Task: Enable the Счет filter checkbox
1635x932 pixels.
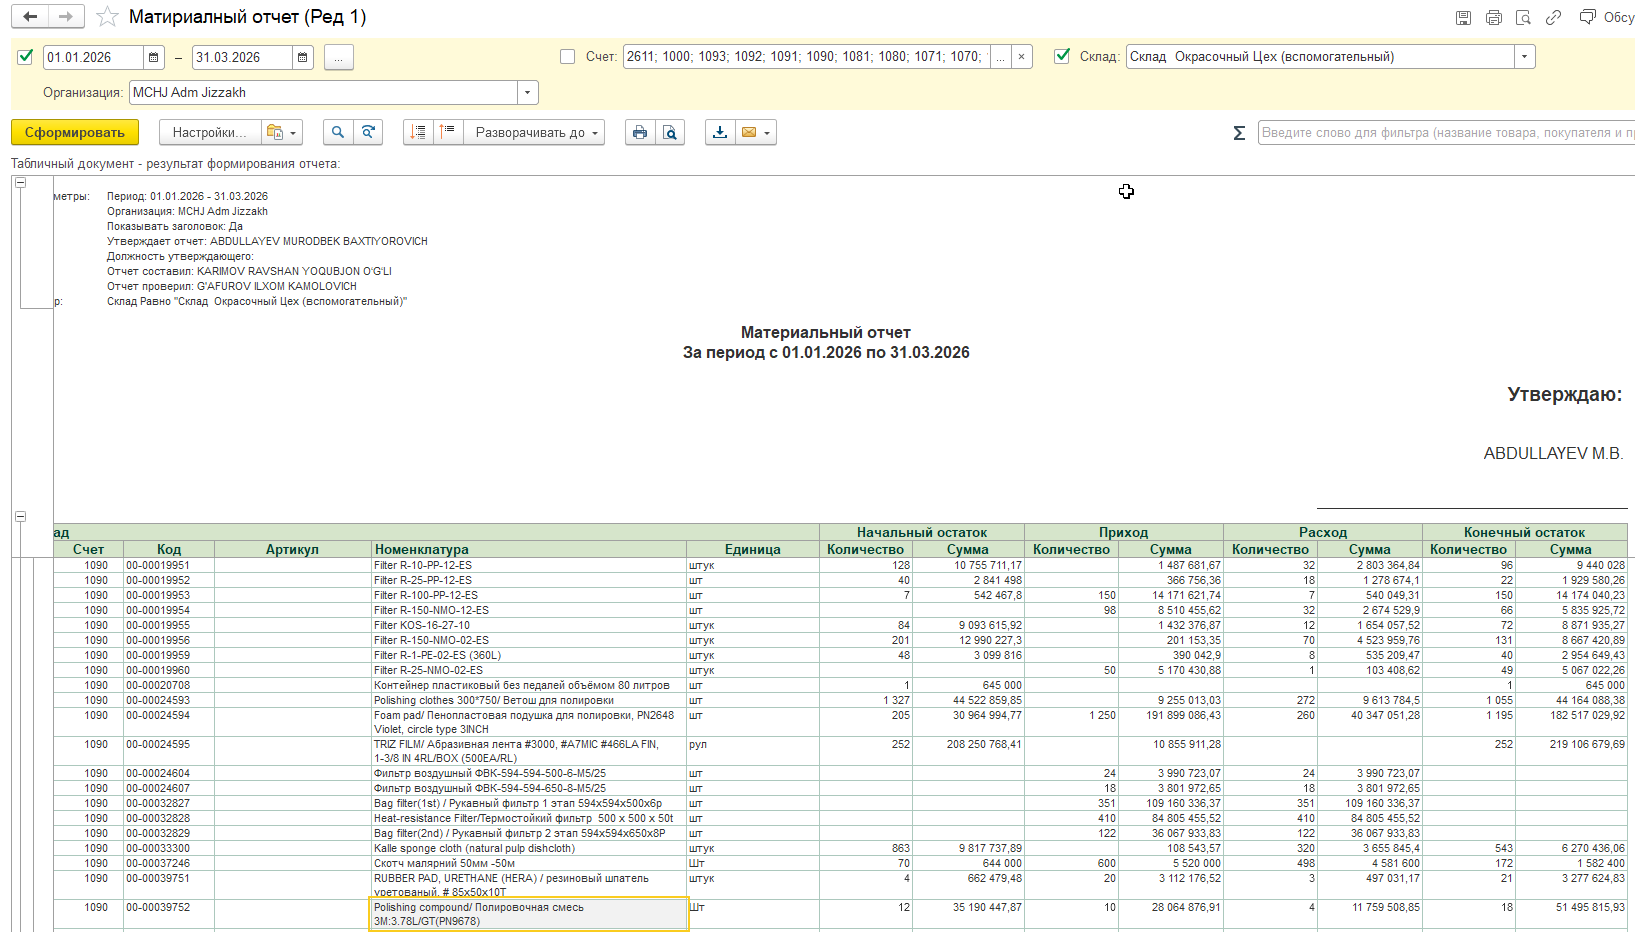Action: pos(567,57)
